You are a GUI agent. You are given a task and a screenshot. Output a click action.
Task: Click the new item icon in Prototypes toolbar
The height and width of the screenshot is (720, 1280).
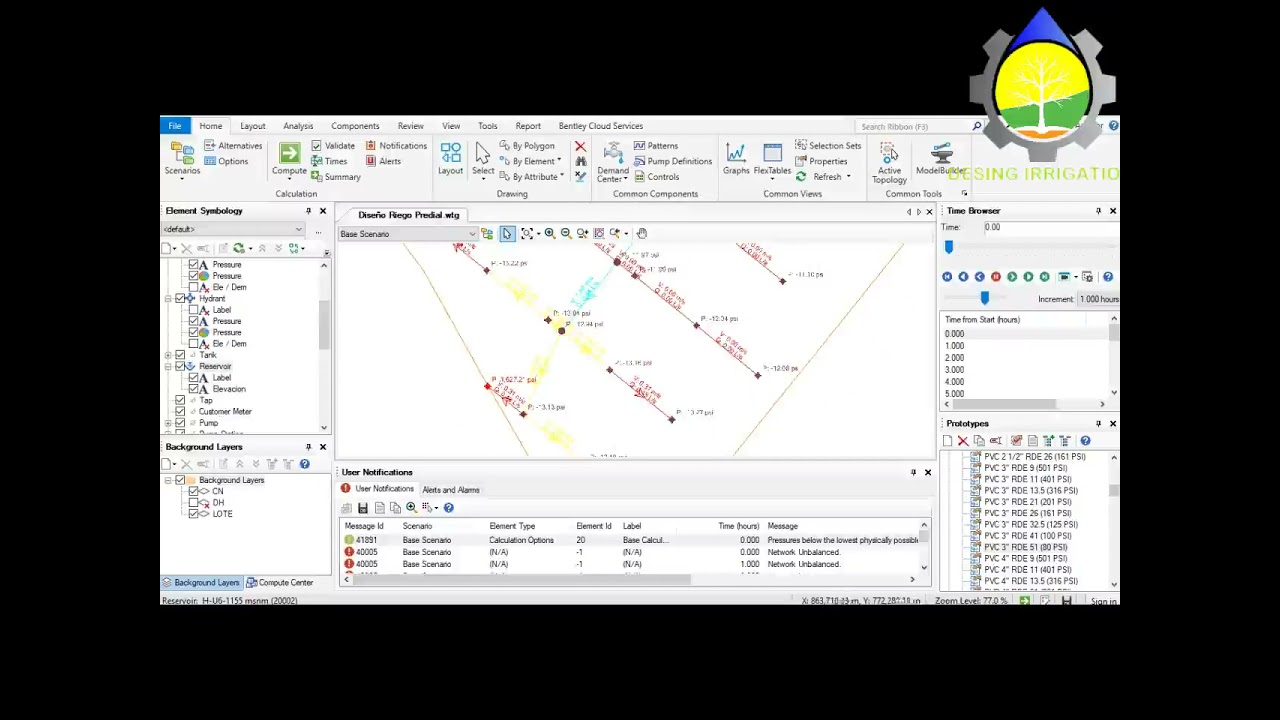[947, 440]
